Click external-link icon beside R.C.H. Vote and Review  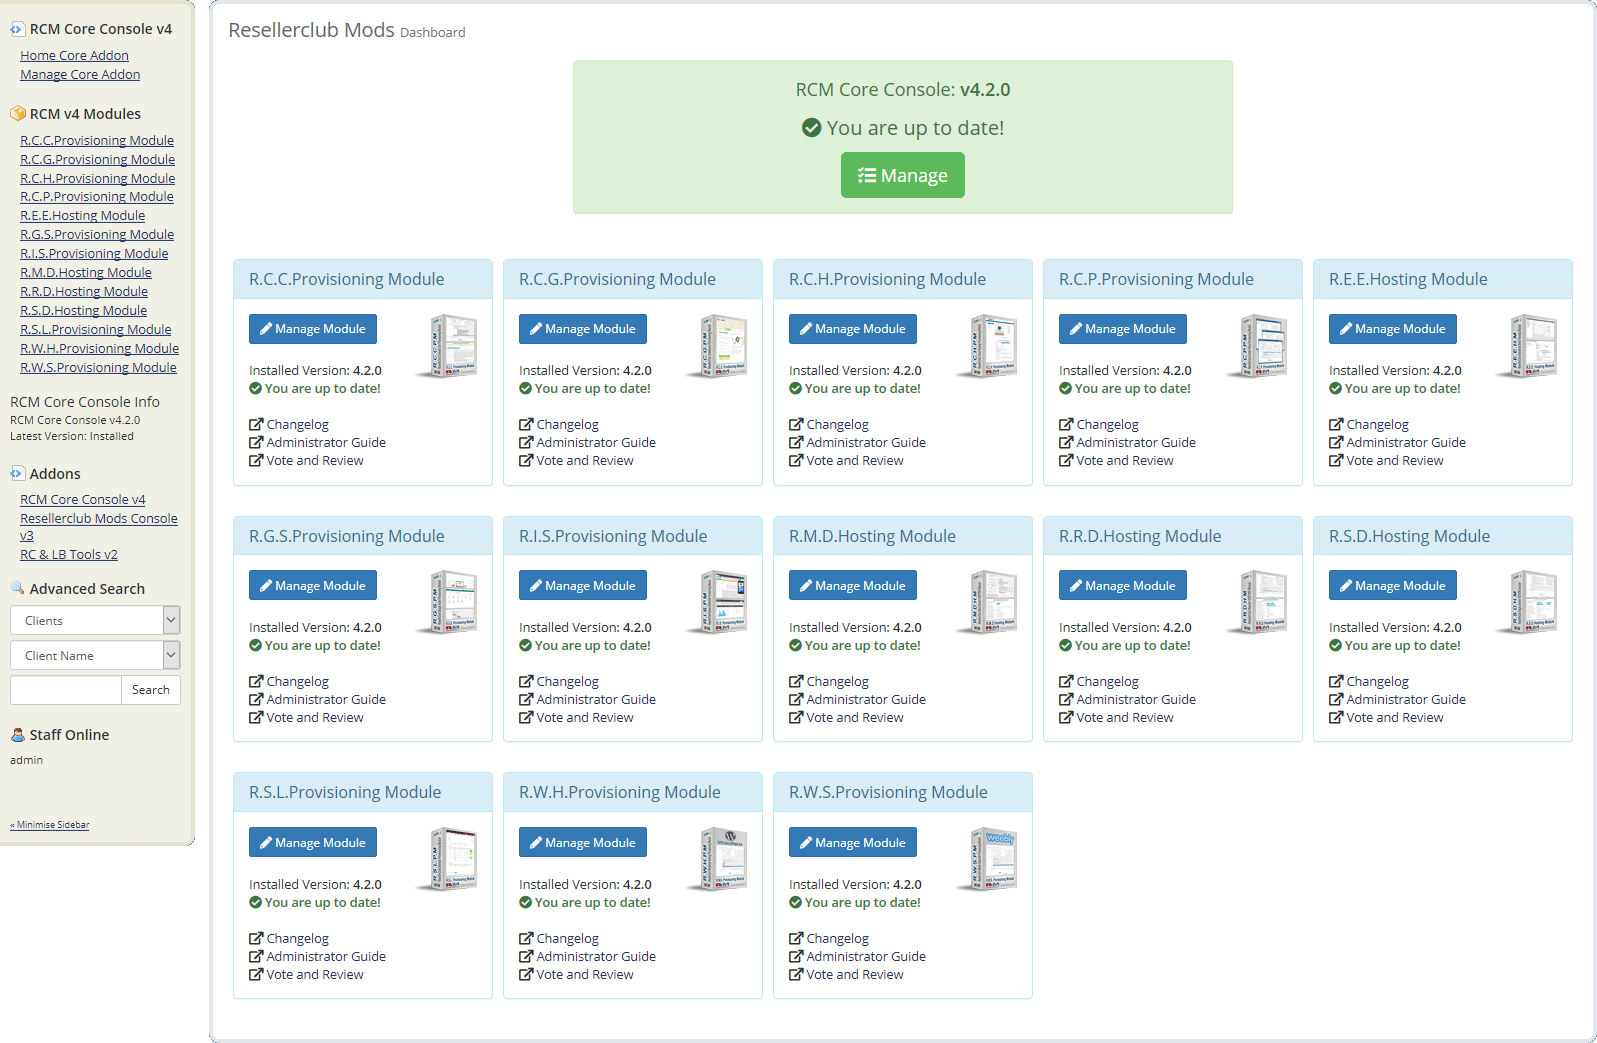click(796, 460)
